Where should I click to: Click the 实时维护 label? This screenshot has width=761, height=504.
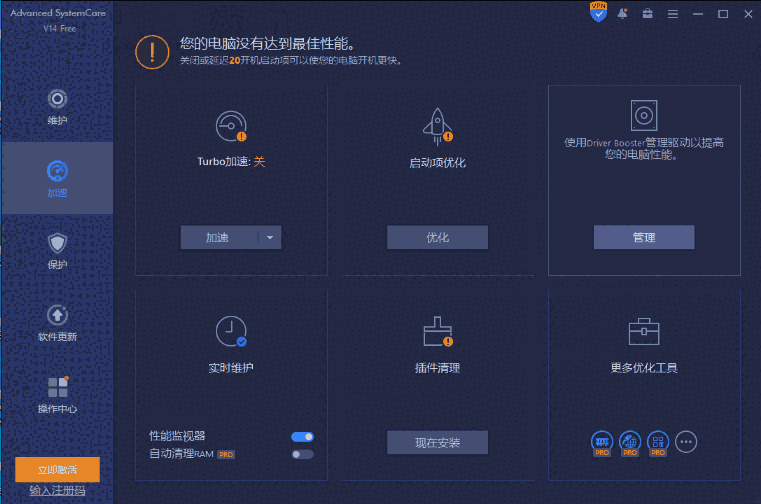[231, 368]
